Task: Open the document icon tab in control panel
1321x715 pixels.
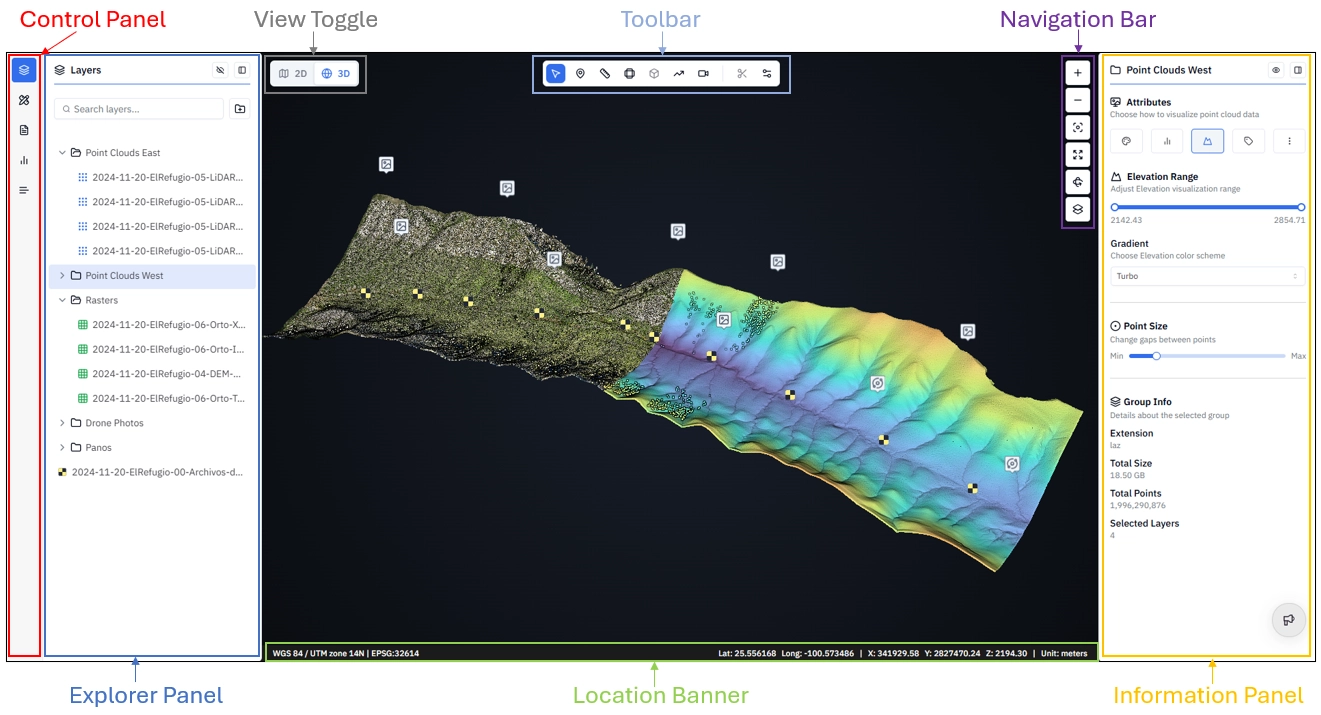Action: (x=24, y=130)
